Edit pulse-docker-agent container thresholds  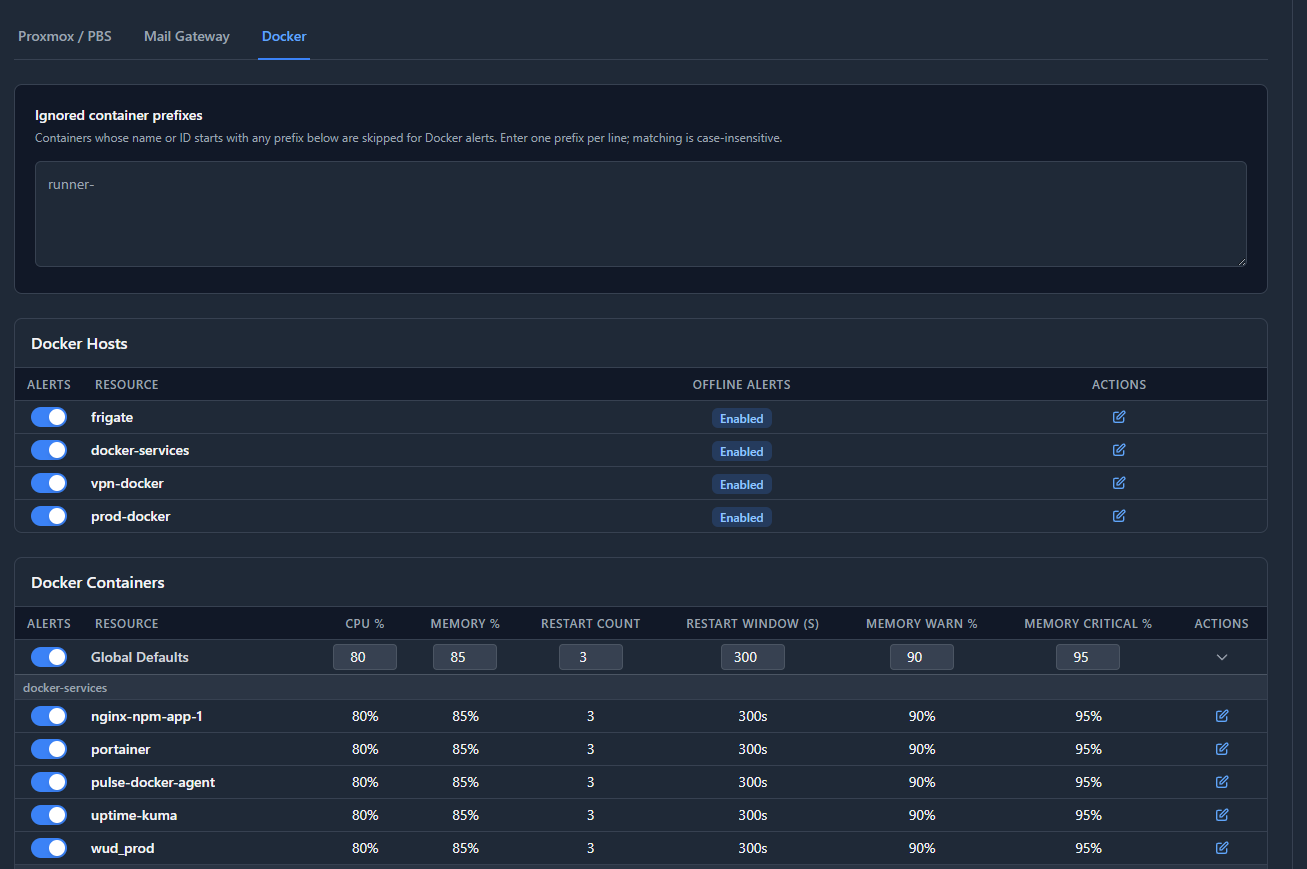pyautogui.click(x=1222, y=782)
